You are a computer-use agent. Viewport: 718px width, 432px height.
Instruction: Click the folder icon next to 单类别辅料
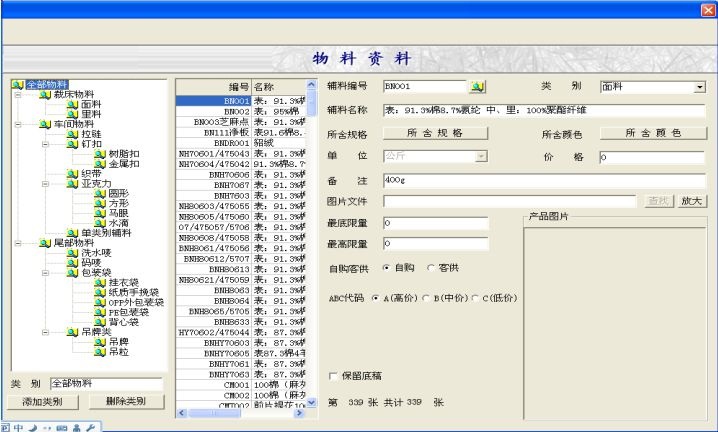72,233
